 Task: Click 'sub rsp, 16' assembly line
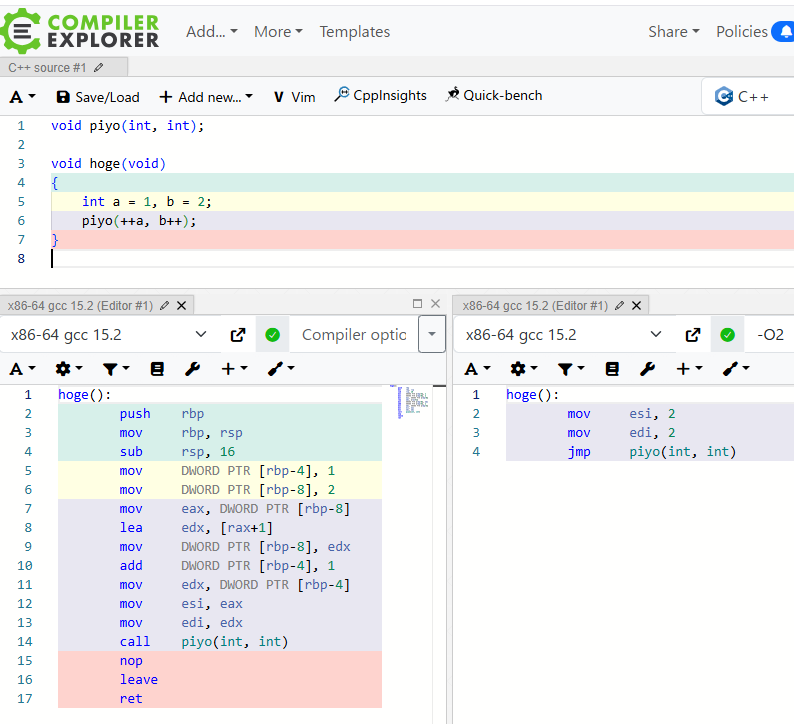[x=177, y=452]
